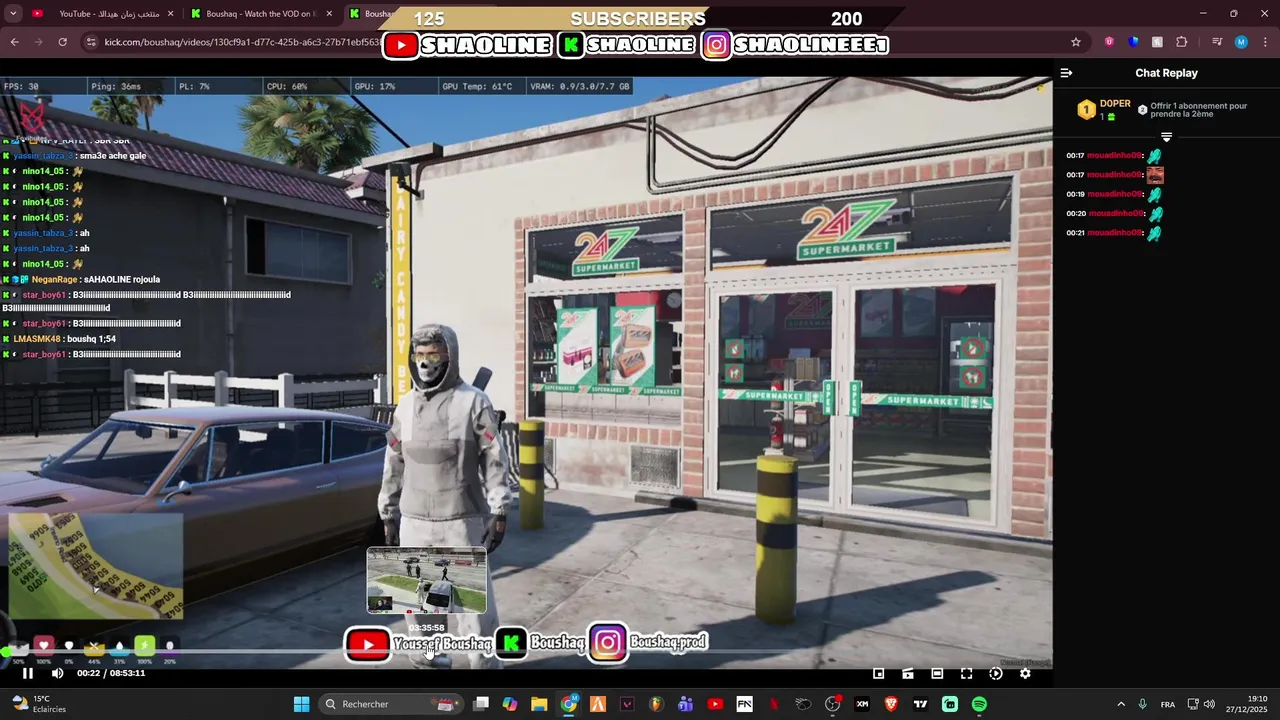
Task: Open mouadinho09 username at 00:19
Action: [1116, 194]
